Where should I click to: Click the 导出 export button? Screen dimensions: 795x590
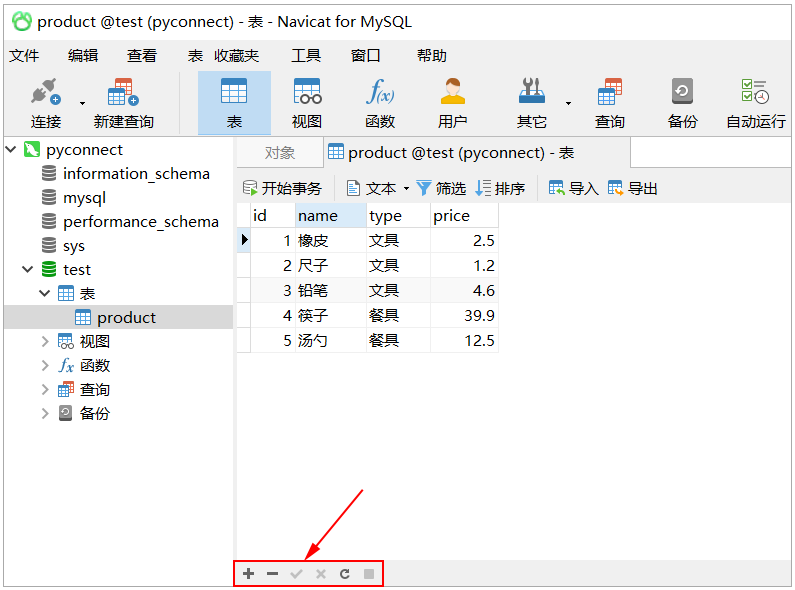coord(632,189)
